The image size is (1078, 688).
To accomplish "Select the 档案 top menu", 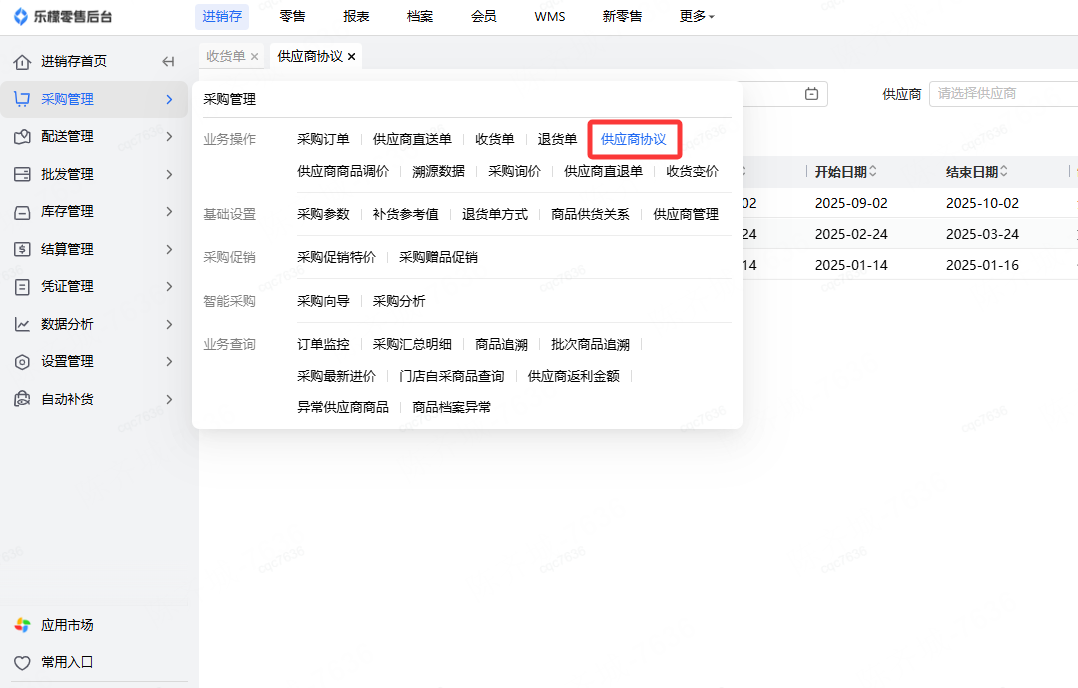I will (x=420, y=16).
